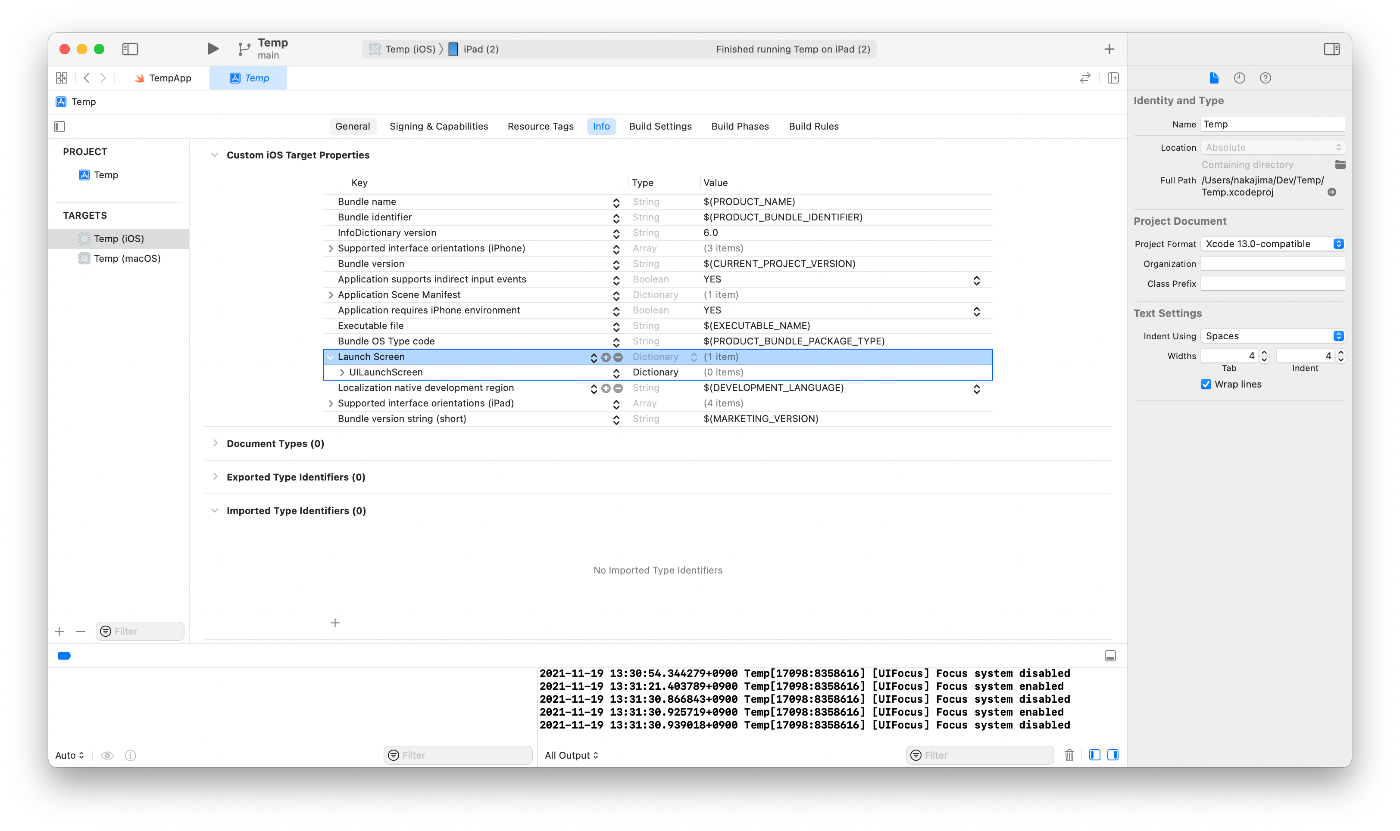
Task: Click the editor review swap arrows icon
Action: click(1085, 78)
